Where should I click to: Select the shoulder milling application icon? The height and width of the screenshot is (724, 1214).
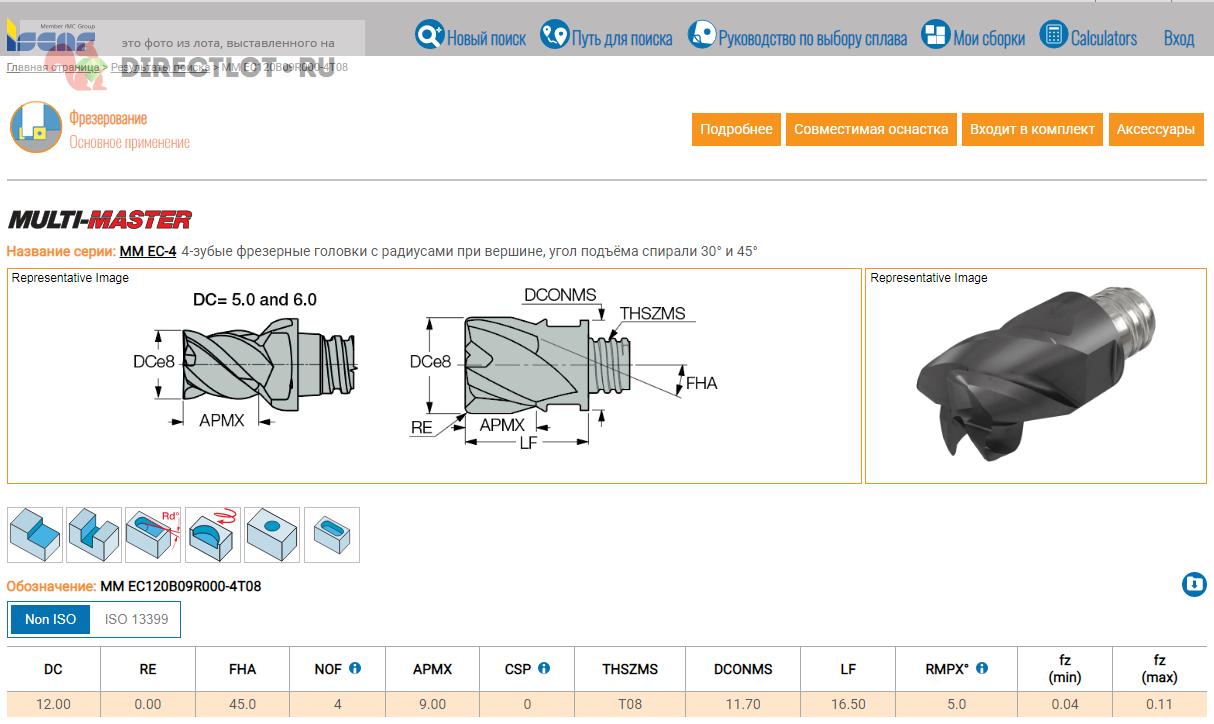pos(34,535)
